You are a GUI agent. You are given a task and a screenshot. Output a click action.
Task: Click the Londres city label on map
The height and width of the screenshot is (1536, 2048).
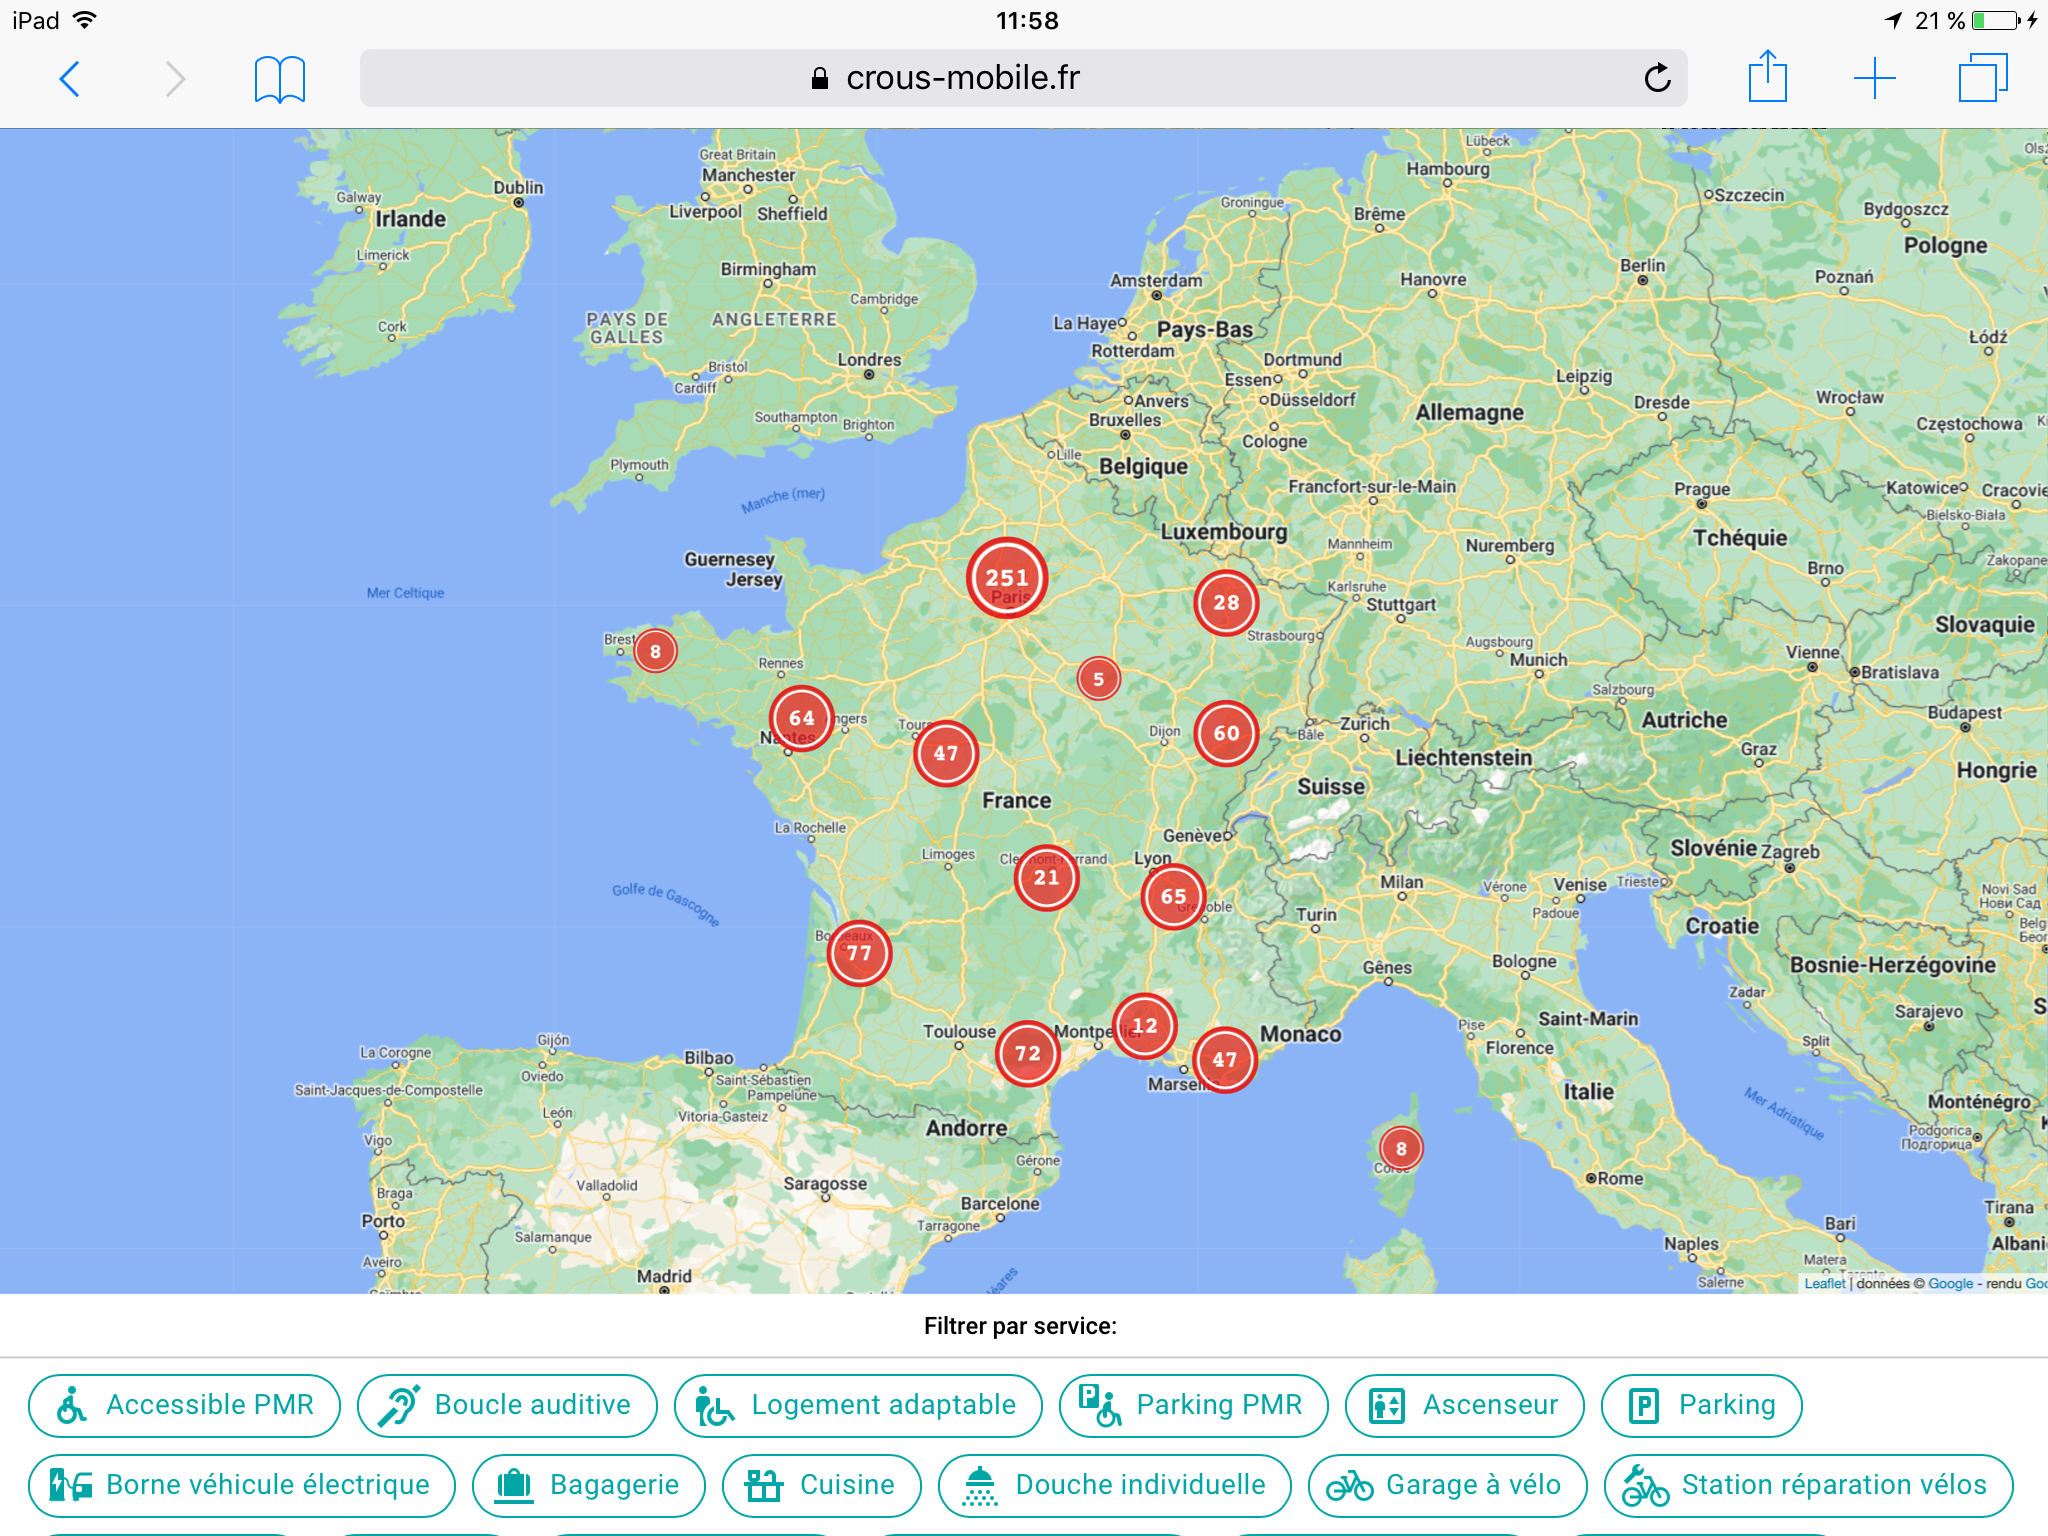point(869,359)
